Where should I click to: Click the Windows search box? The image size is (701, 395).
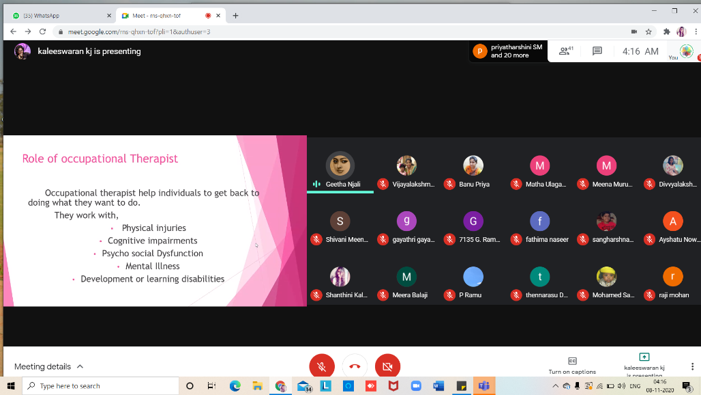click(x=101, y=386)
